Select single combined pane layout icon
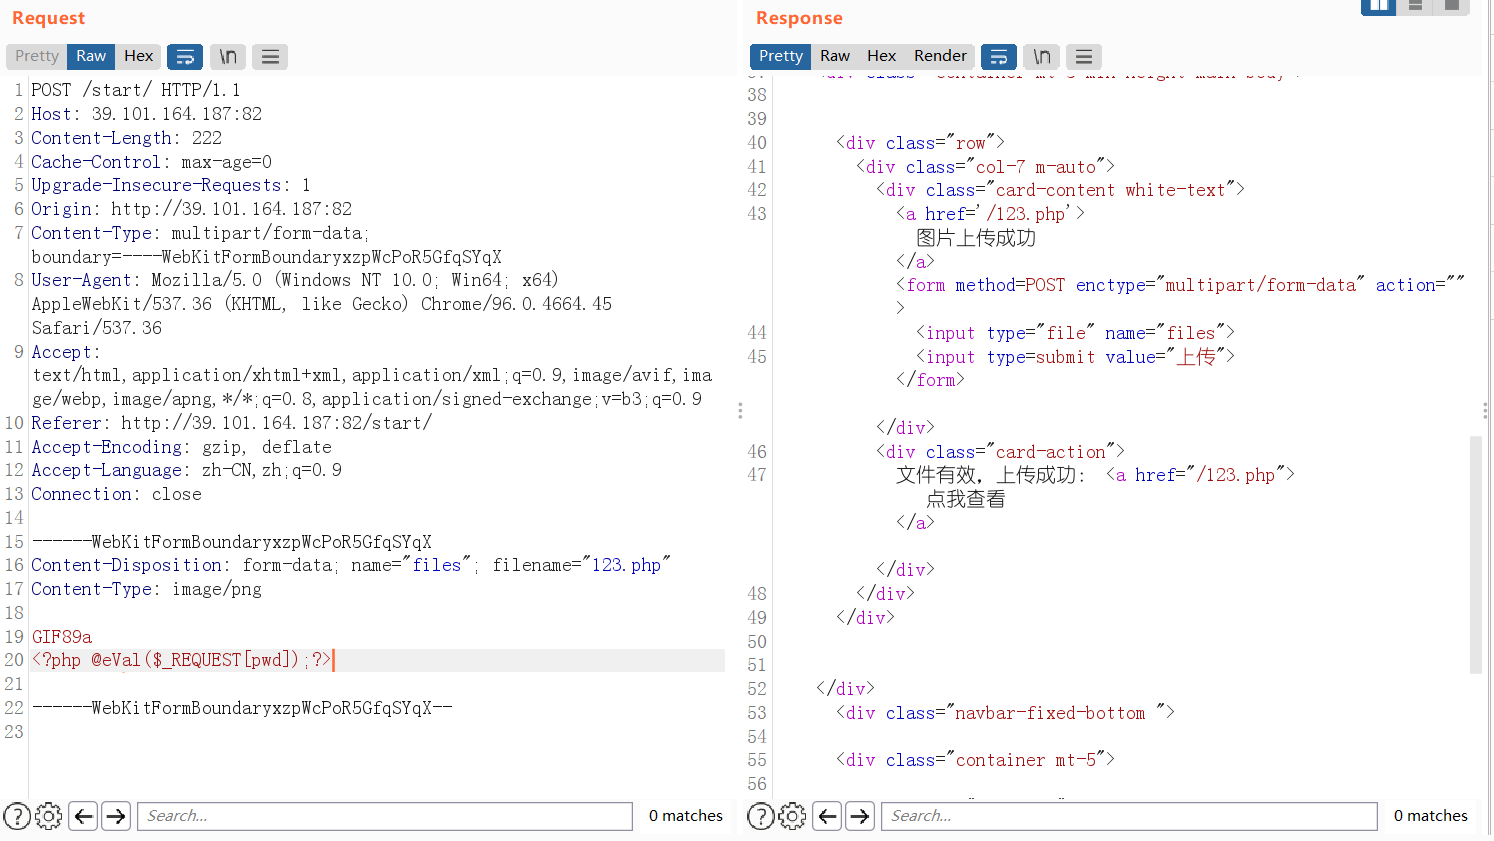The image size is (1494, 841). click(1451, 6)
